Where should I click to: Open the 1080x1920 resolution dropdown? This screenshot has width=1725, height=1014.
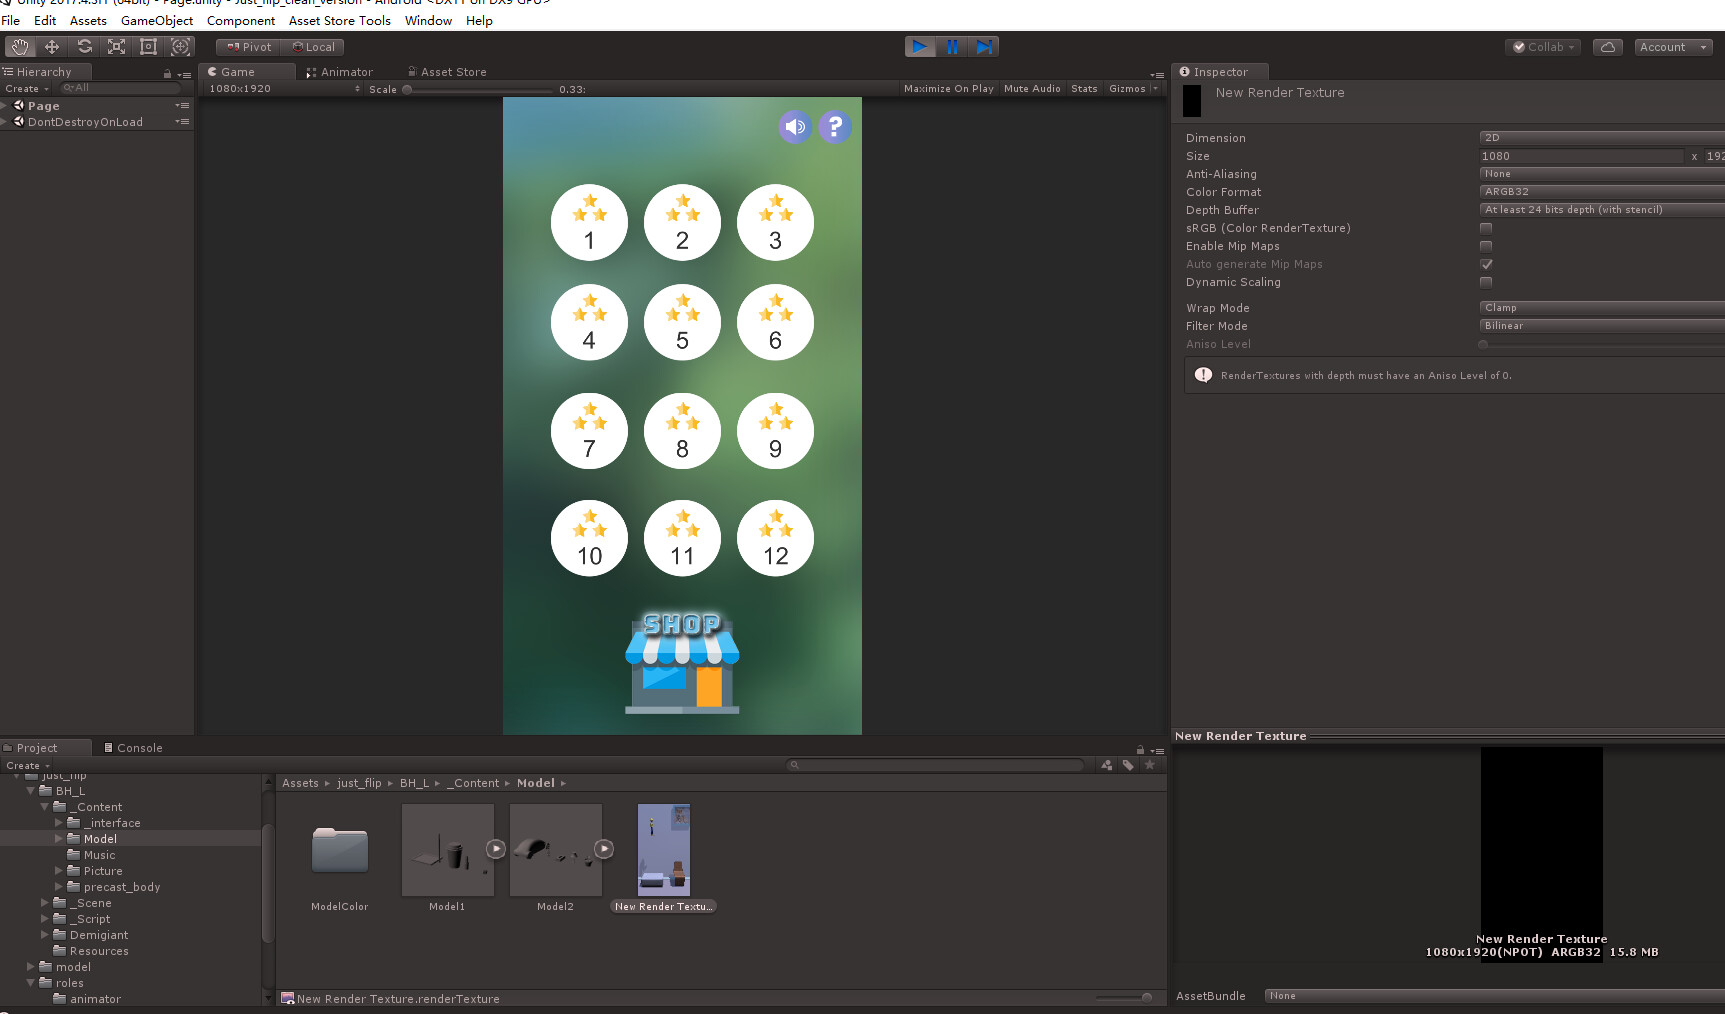point(284,89)
